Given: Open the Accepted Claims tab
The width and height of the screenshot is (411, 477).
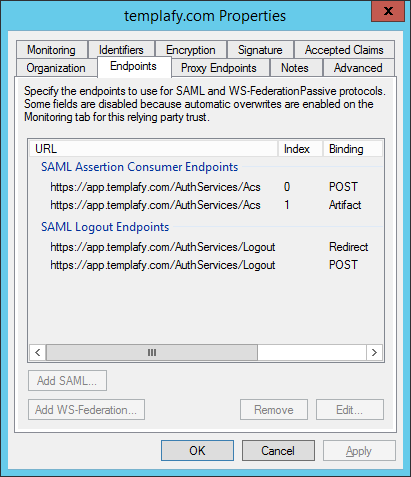Looking at the screenshot, I should [x=344, y=50].
